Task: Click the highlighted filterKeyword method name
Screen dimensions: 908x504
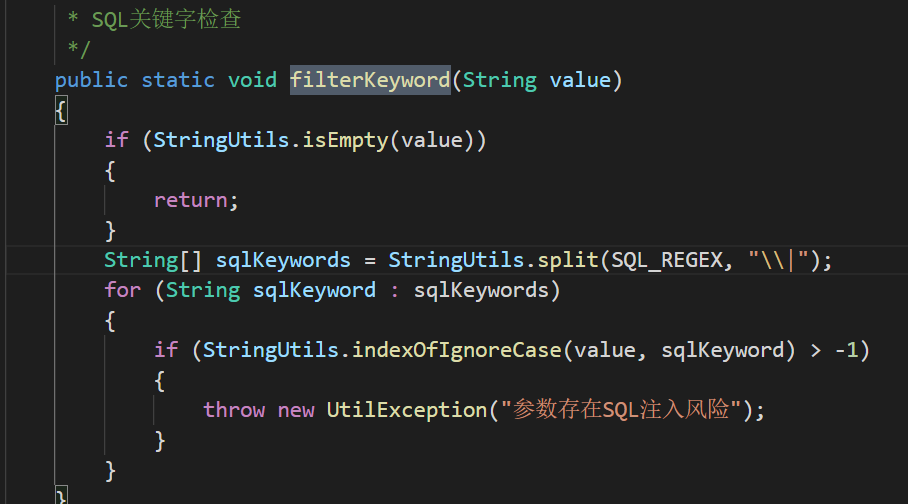Action: pos(370,80)
